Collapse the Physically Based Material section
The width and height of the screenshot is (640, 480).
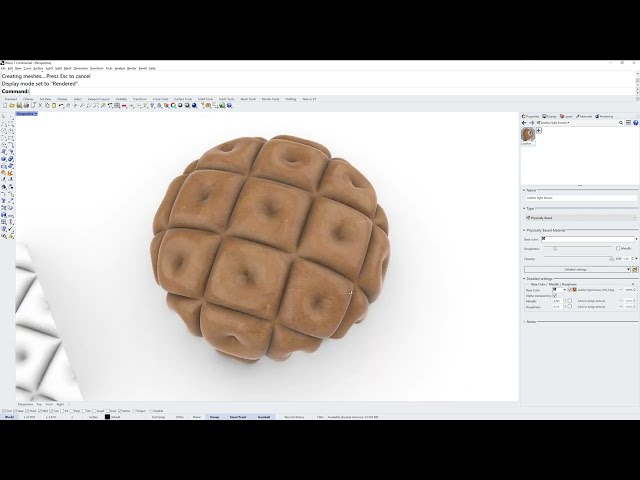click(524, 230)
